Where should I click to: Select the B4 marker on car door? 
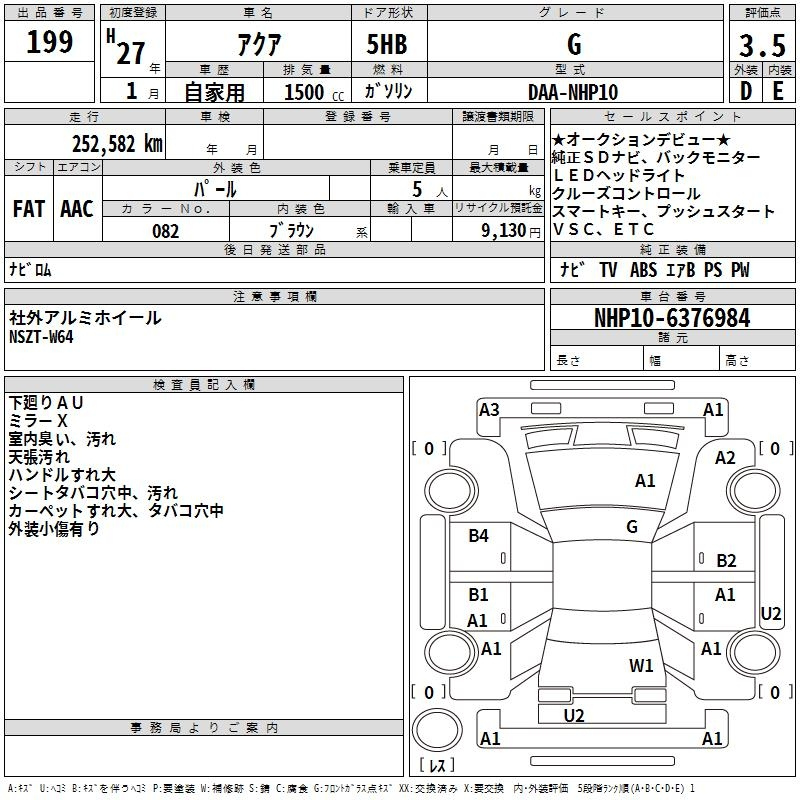(x=479, y=536)
